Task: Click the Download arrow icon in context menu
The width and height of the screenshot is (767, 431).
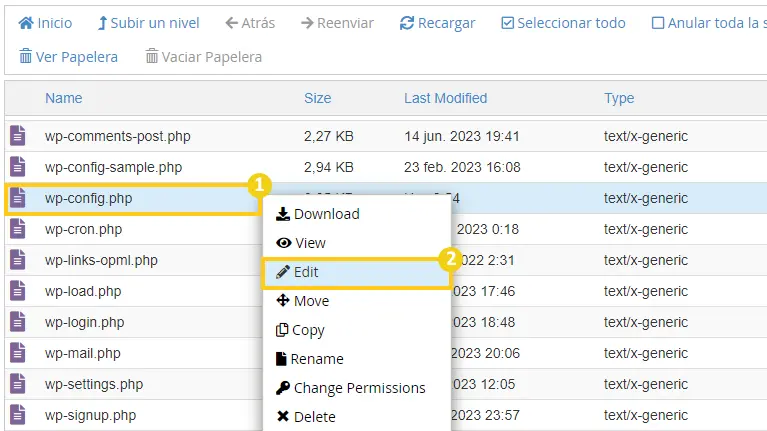Action: [283, 214]
